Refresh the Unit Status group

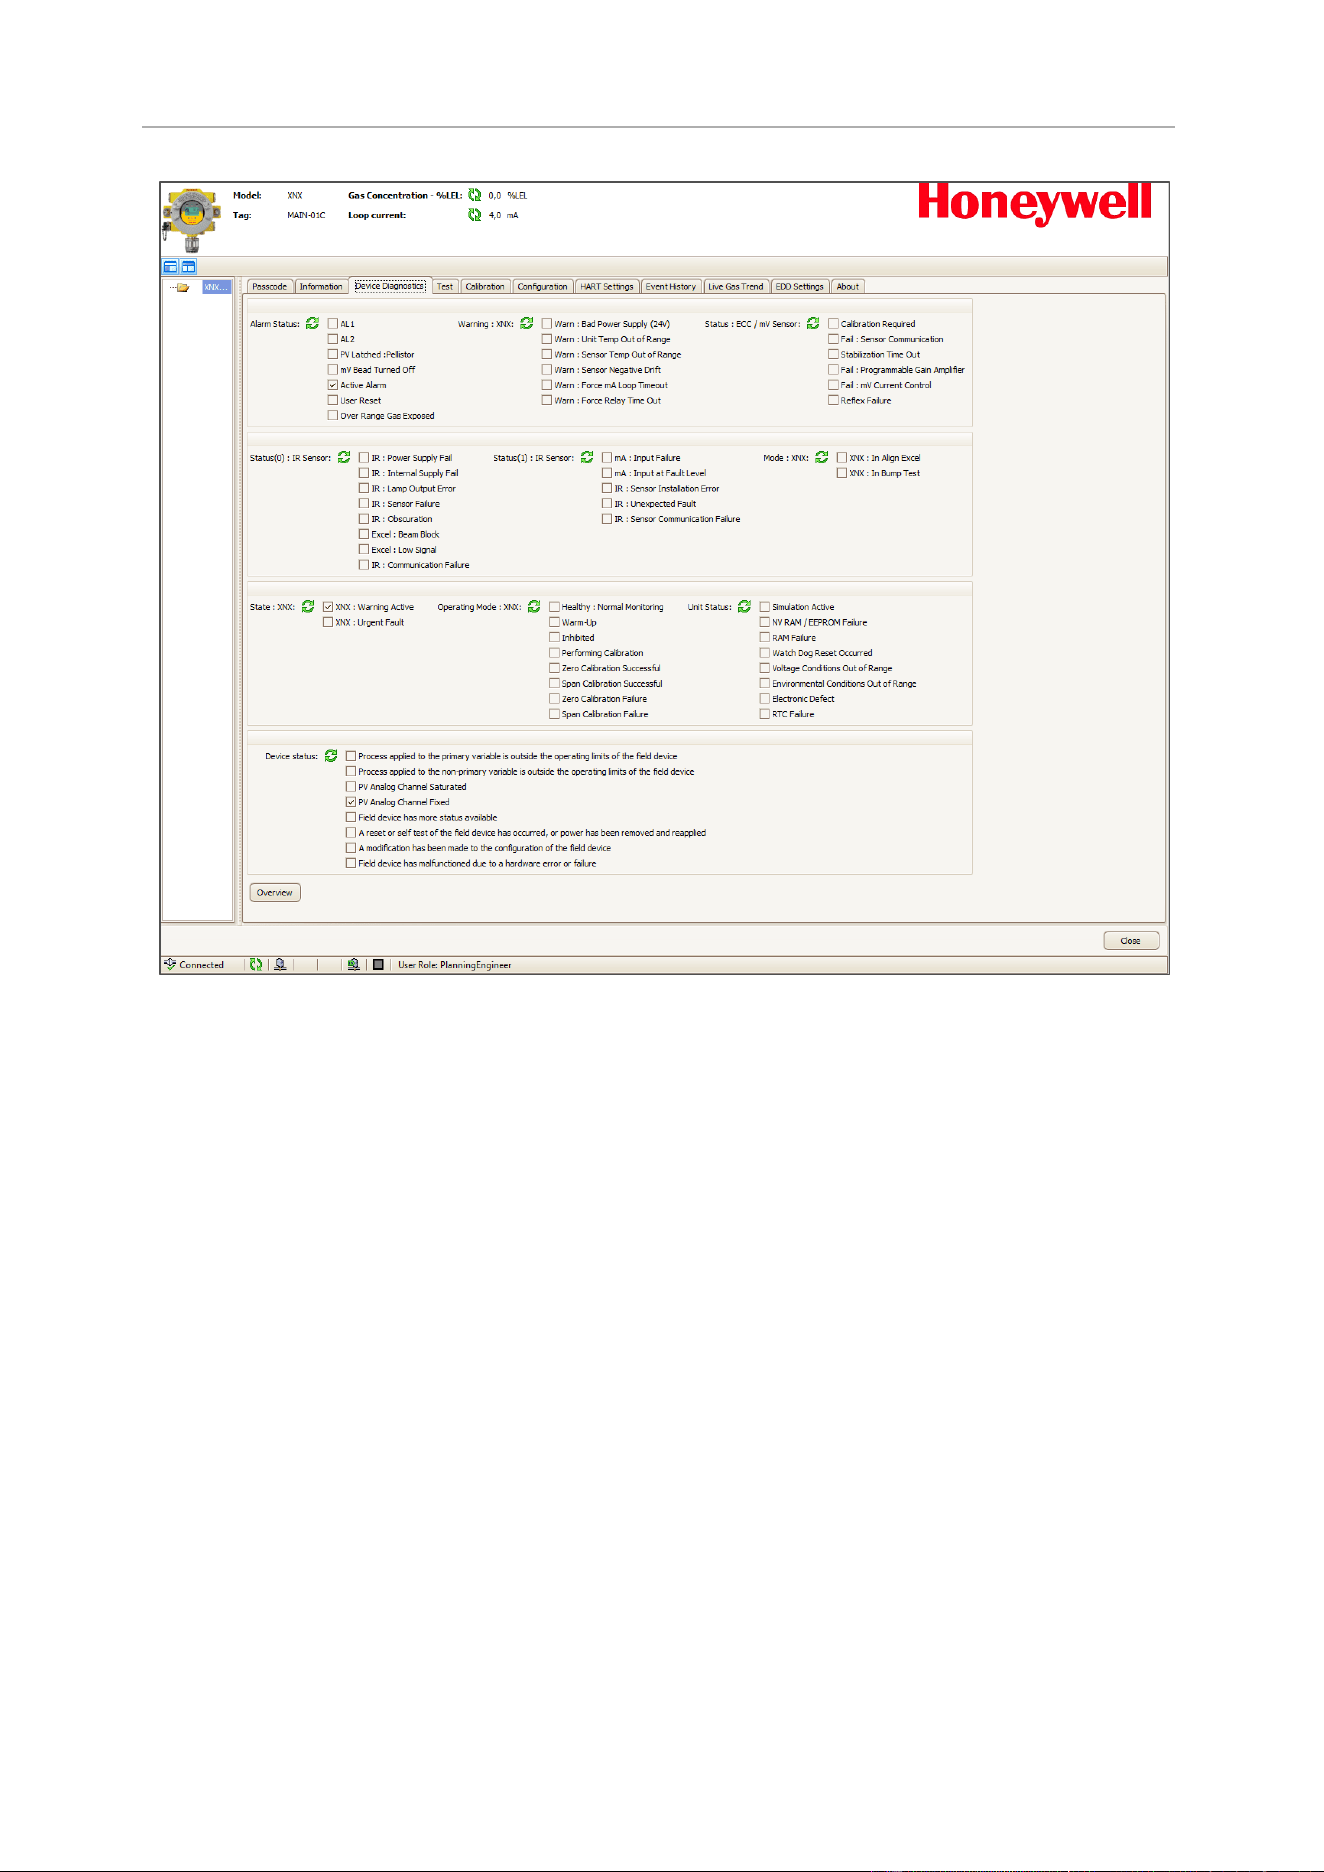744,607
